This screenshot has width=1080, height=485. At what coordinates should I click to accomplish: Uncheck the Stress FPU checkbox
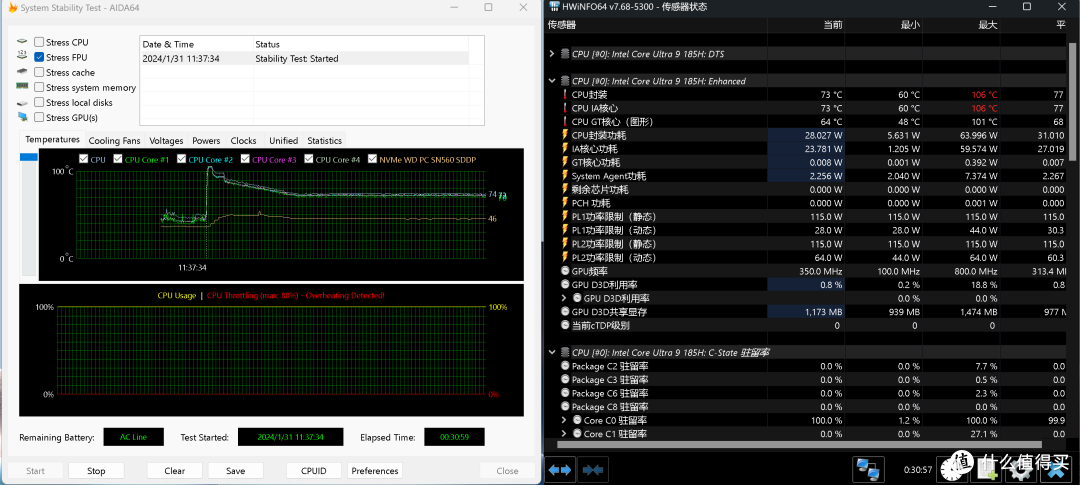[x=39, y=57]
